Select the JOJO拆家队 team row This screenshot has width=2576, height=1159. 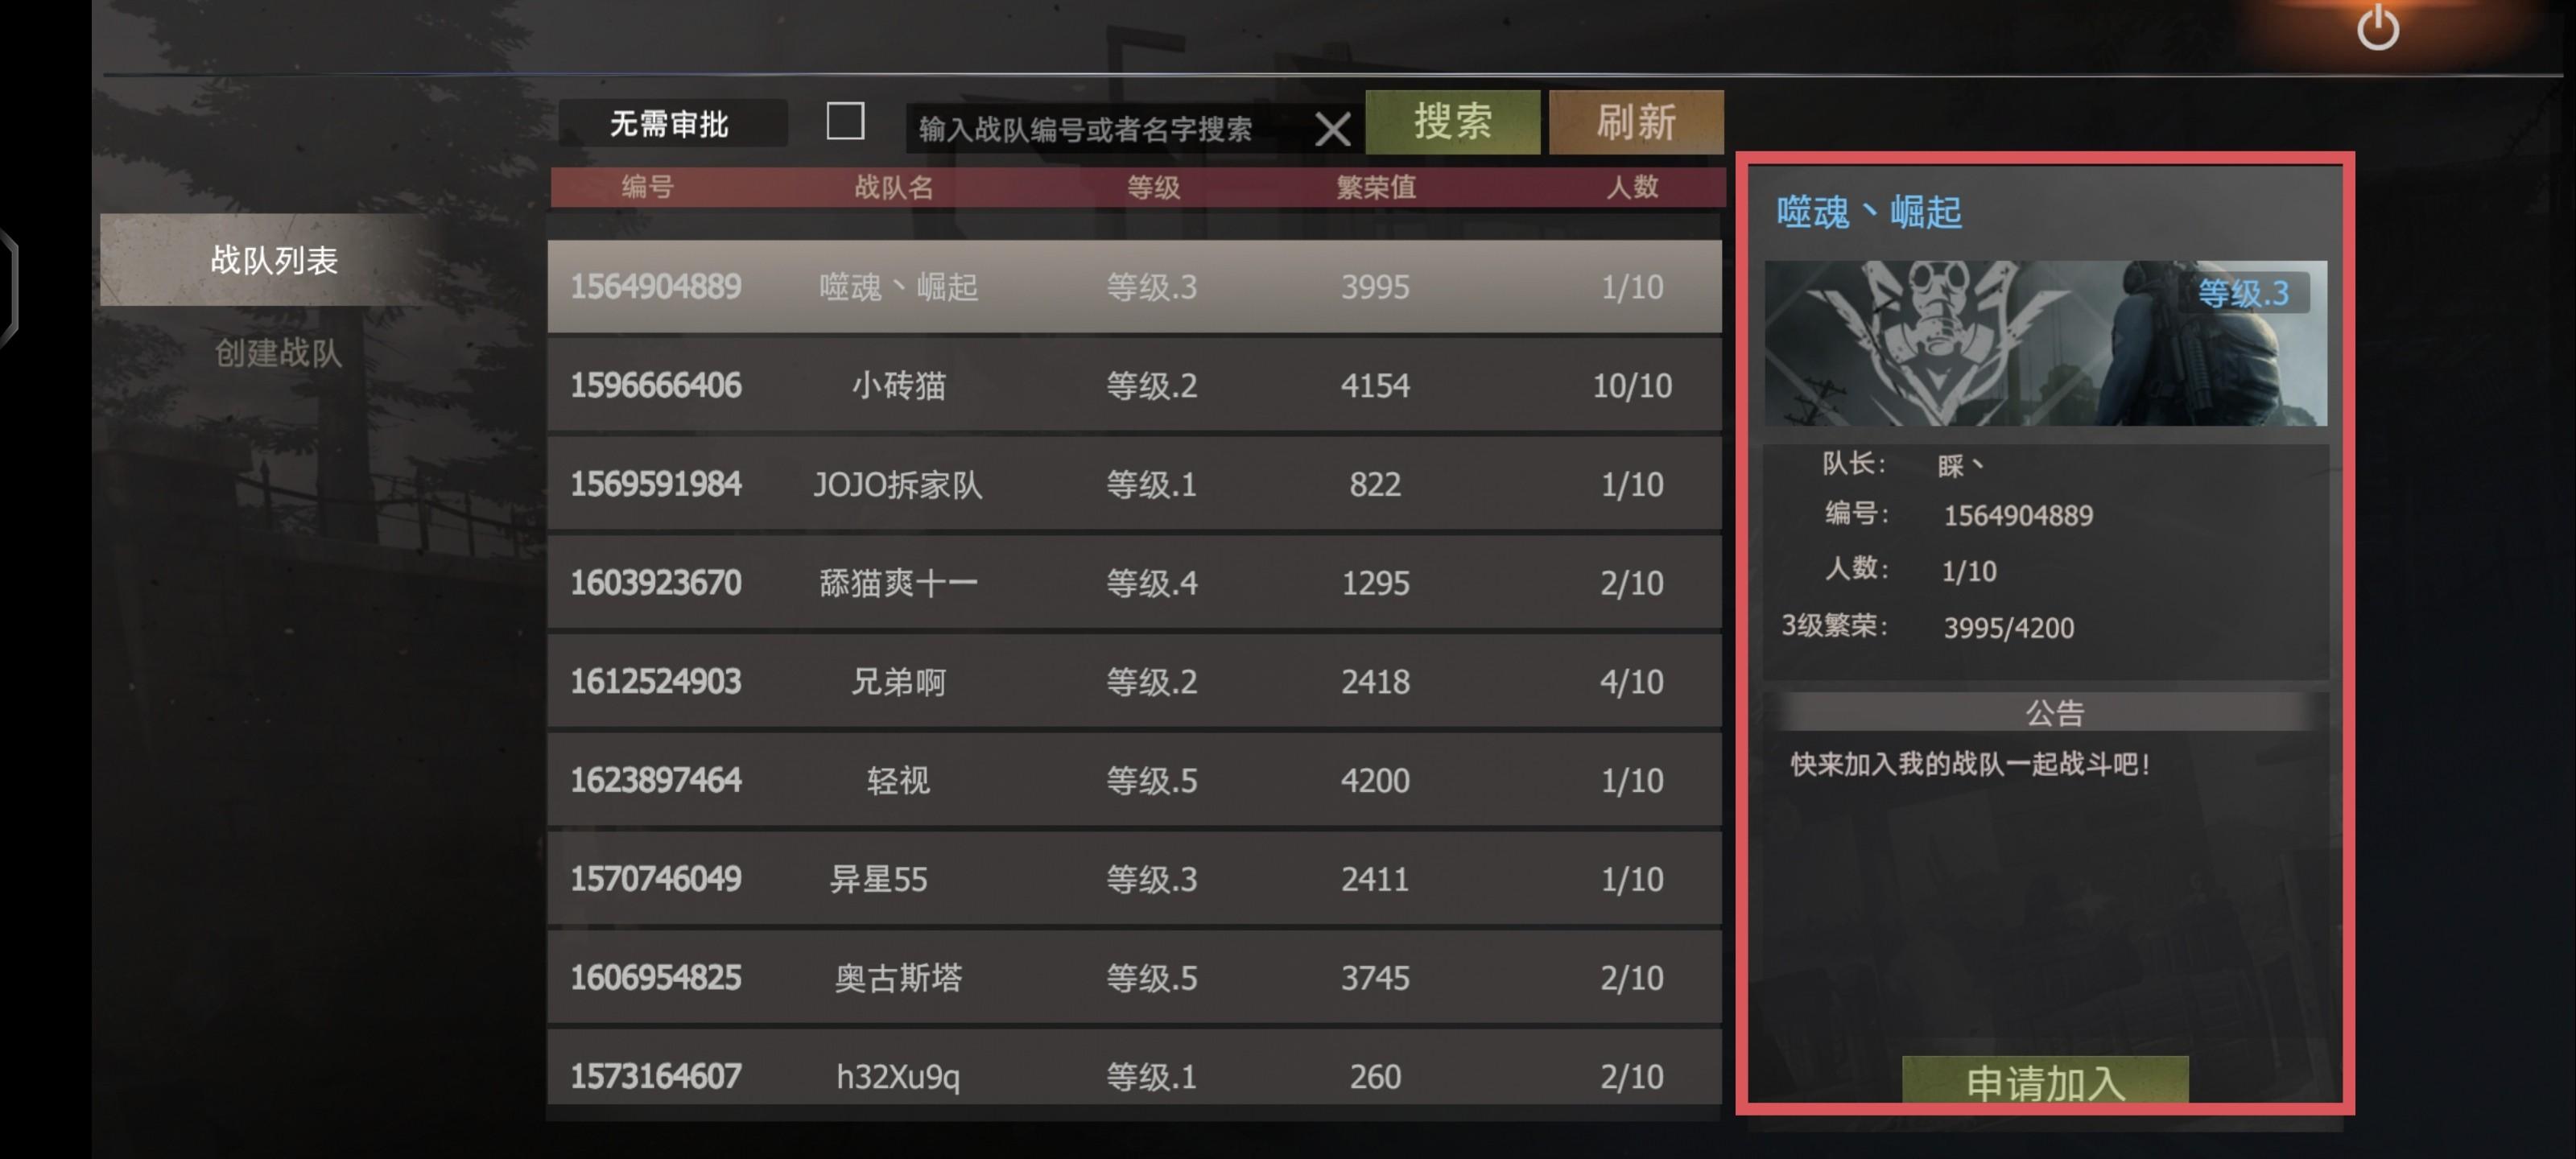(1134, 484)
